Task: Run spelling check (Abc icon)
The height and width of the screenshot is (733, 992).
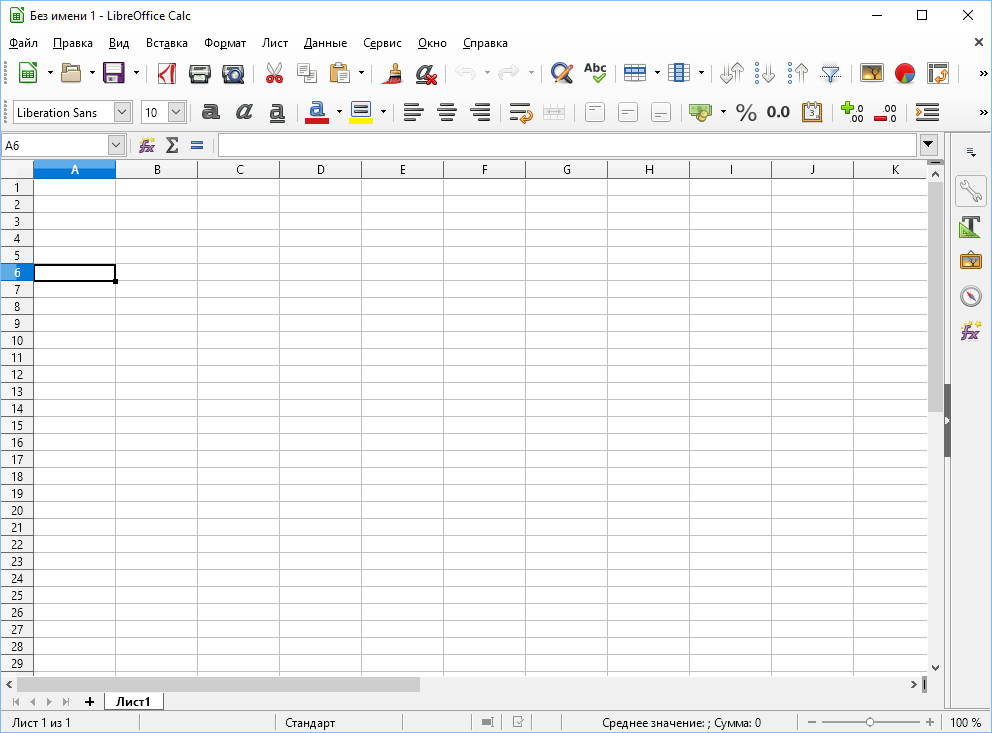Action: pos(595,73)
